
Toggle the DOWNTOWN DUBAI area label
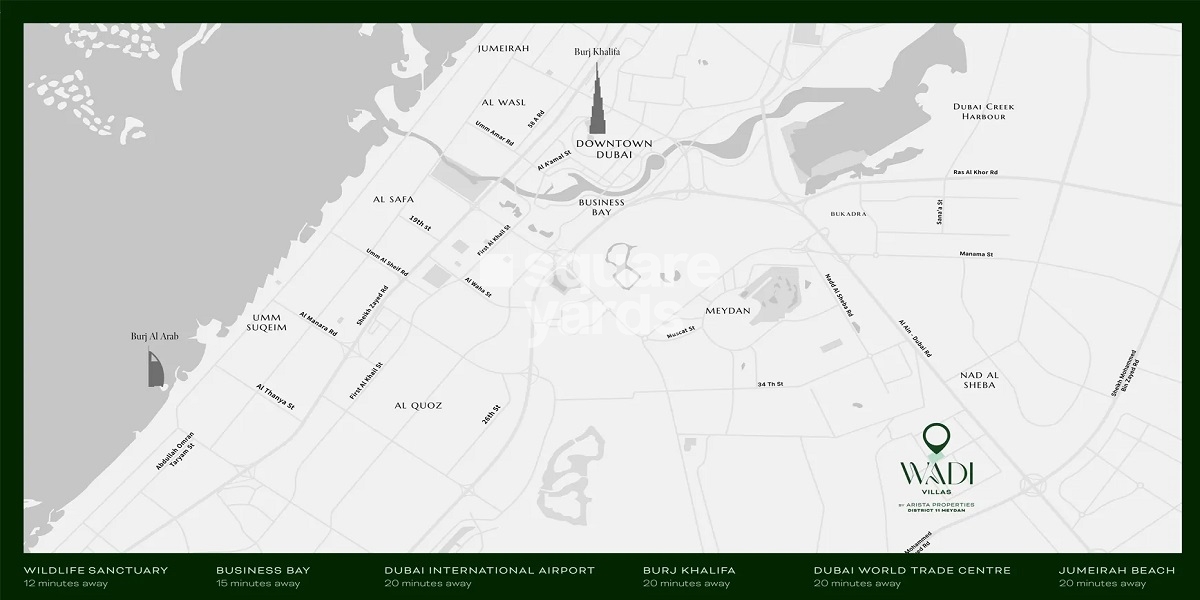point(614,150)
